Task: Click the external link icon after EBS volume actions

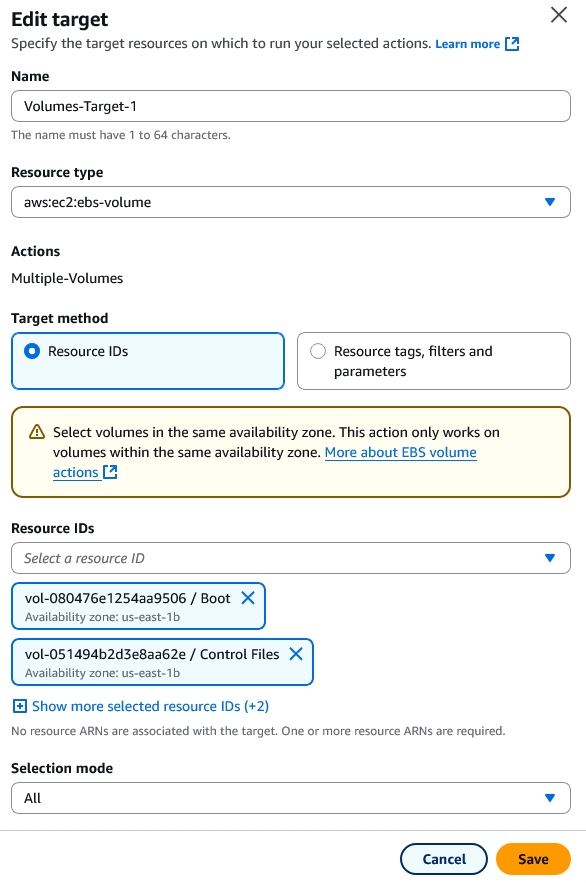Action: (111, 472)
